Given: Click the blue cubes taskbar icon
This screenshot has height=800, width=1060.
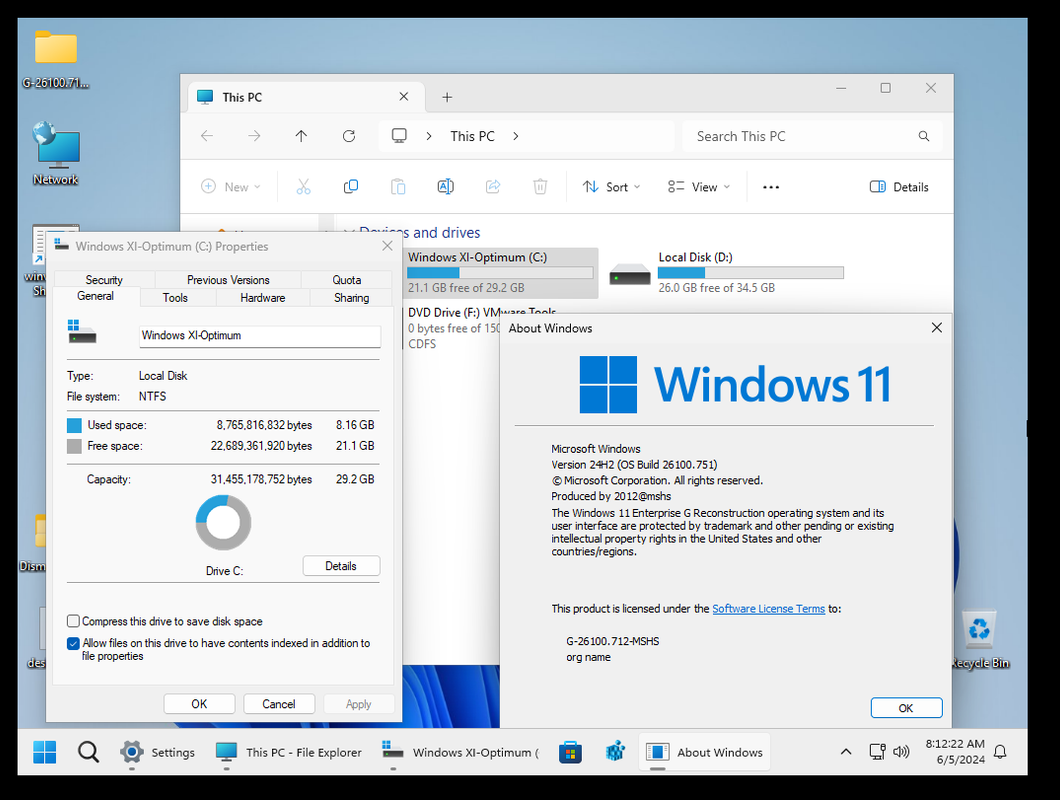Looking at the screenshot, I should [x=615, y=751].
